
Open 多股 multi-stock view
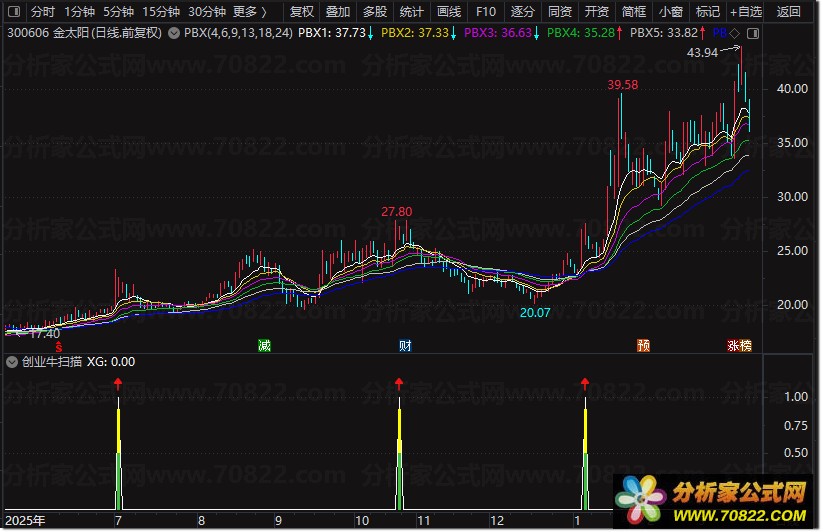pos(375,12)
